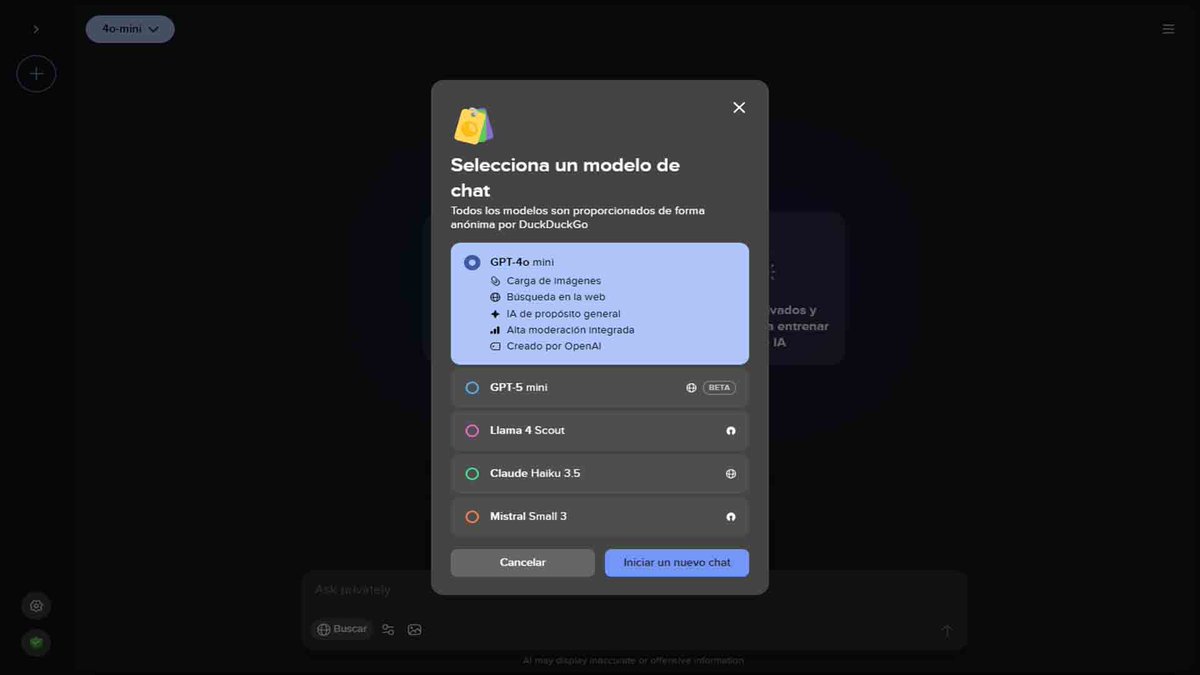Click the open-source icon on Llama 4 Scout

click(731, 431)
